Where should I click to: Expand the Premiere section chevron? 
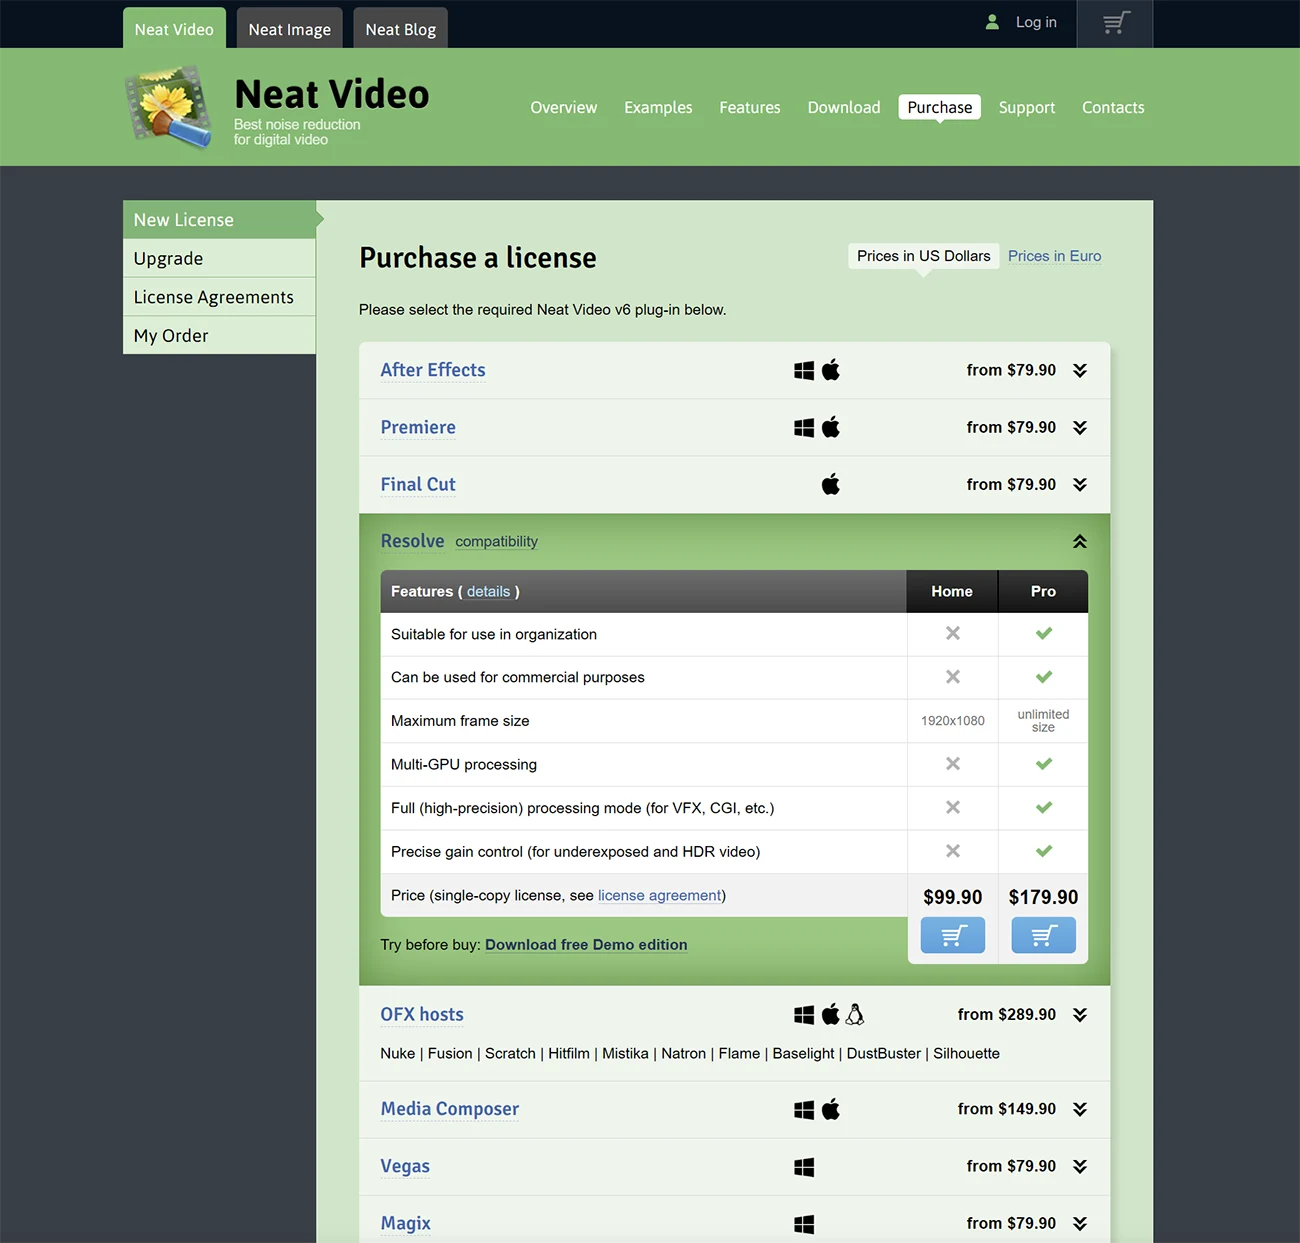coord(1080,427)
